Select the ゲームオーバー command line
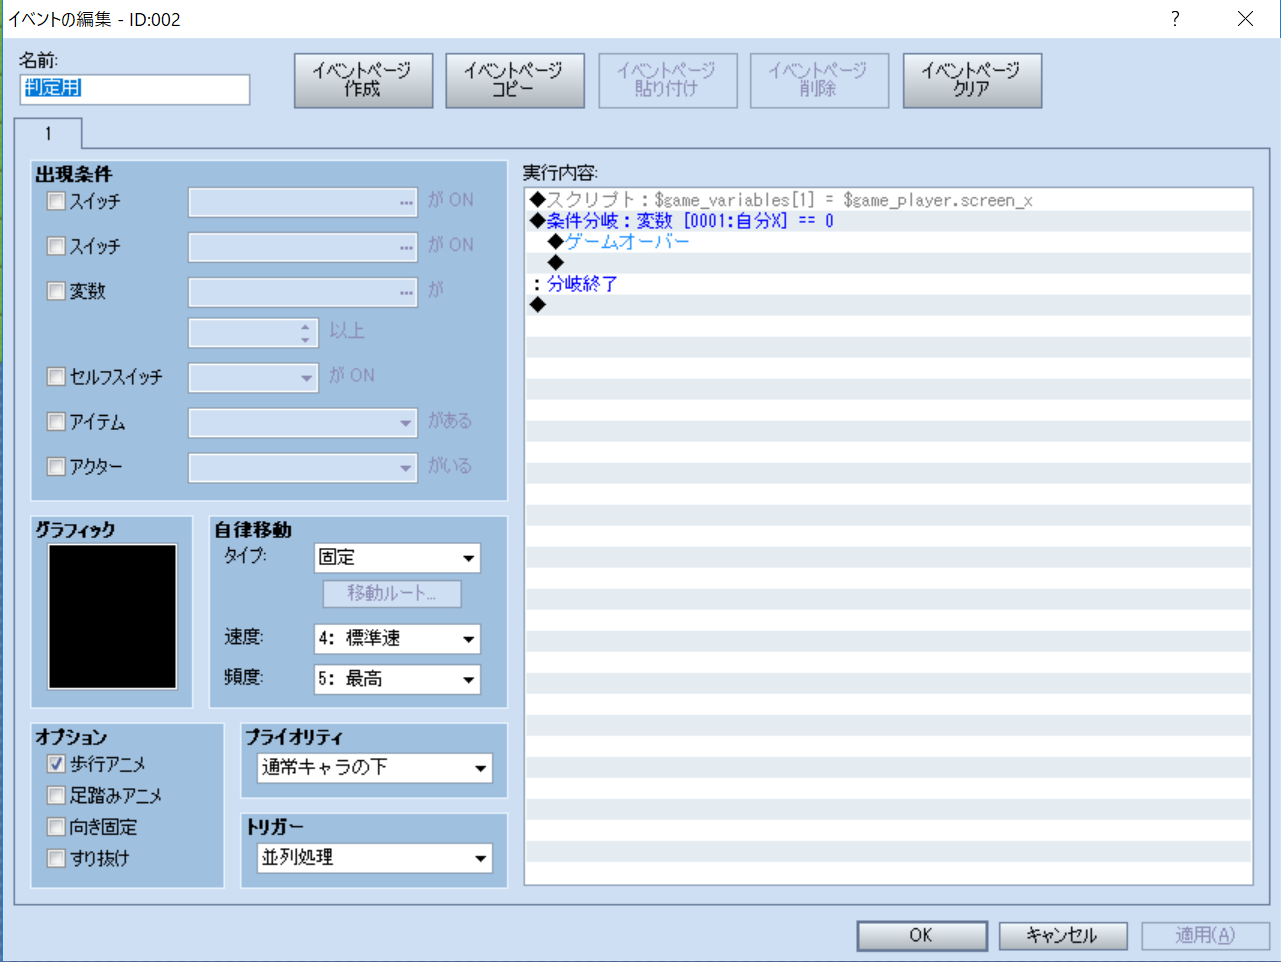Screen dimensions: 1281x962 pyautogui.click(x=889, y=242)
